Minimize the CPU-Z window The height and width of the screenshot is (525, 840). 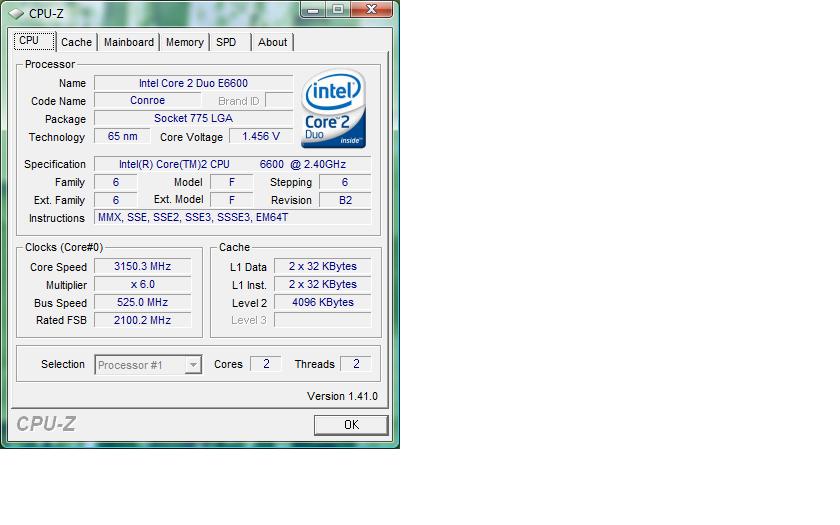[313, 9]
